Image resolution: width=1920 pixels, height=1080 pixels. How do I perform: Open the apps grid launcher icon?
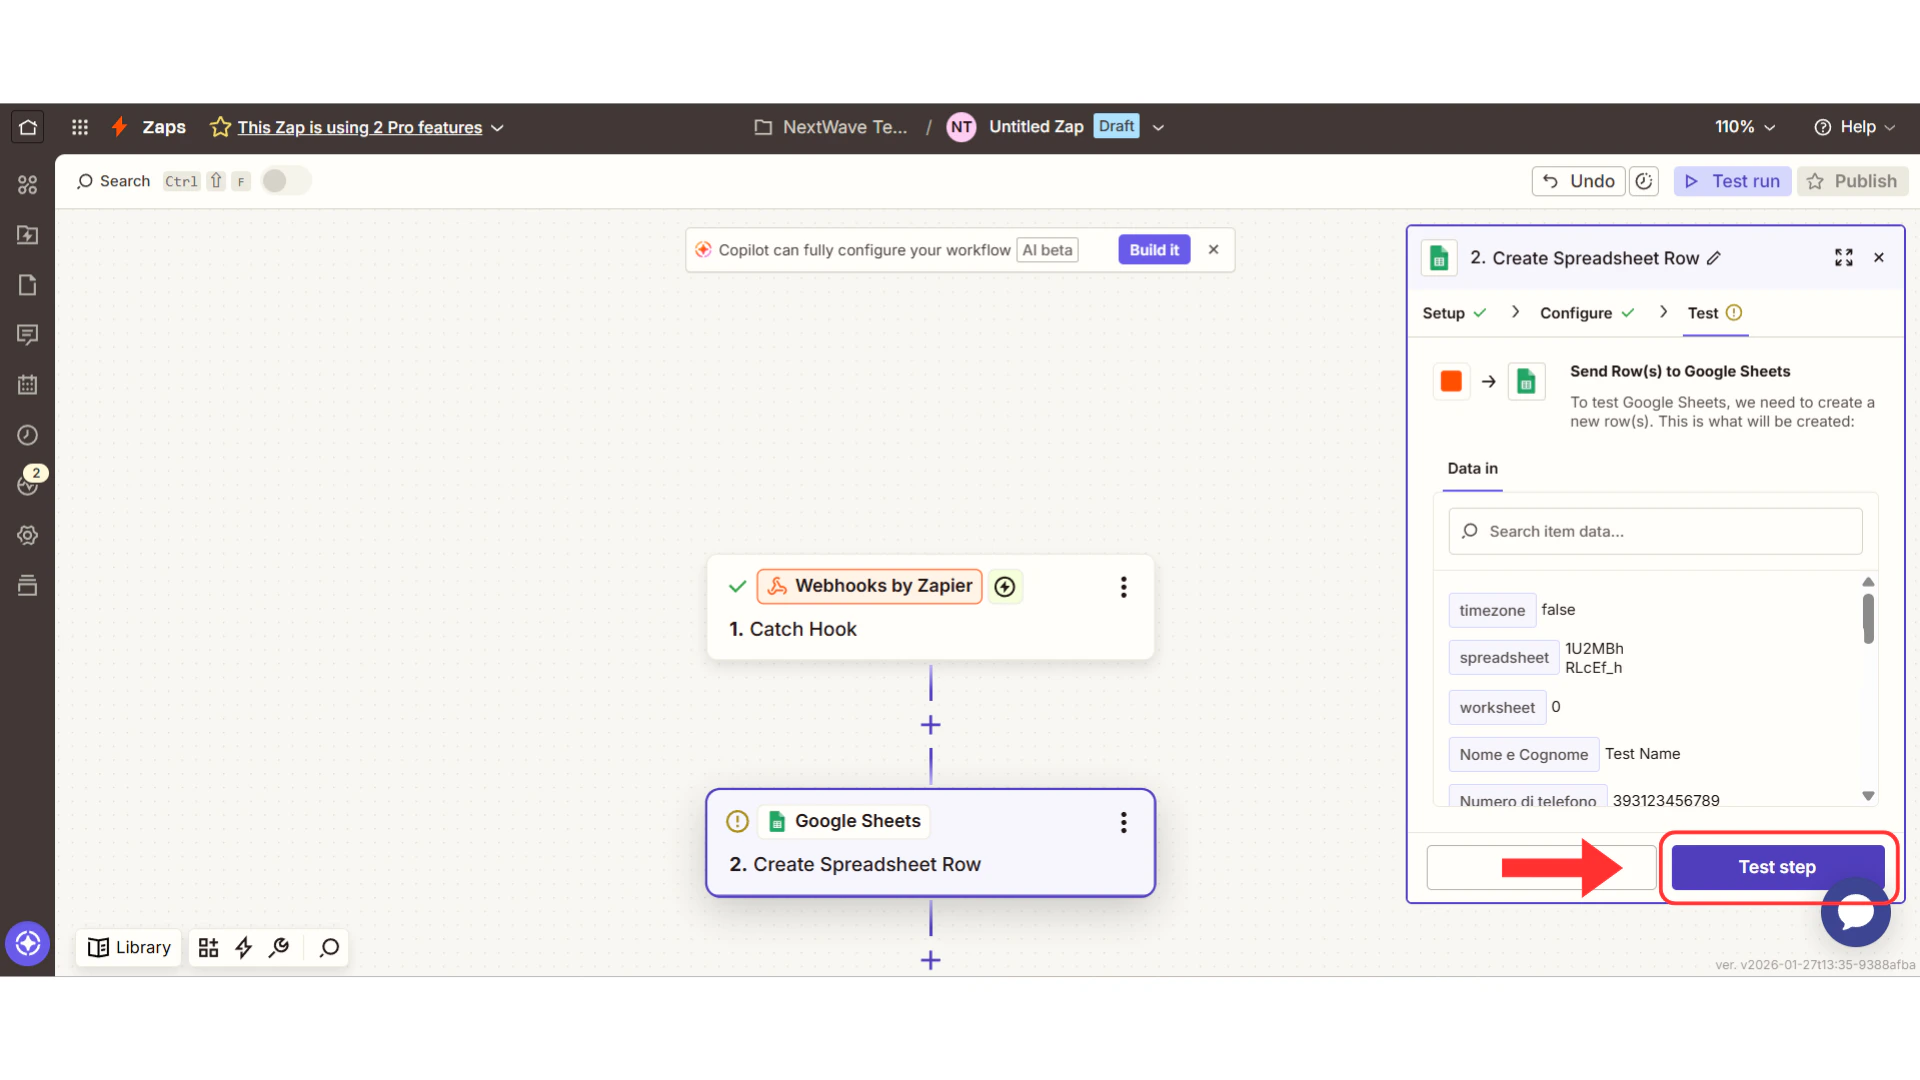click(80, 127)
